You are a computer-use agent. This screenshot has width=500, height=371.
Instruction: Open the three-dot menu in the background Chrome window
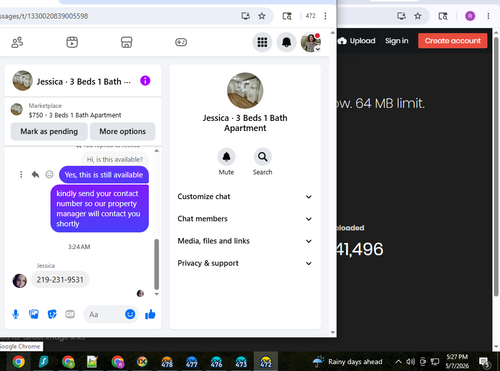coord(488,16)
